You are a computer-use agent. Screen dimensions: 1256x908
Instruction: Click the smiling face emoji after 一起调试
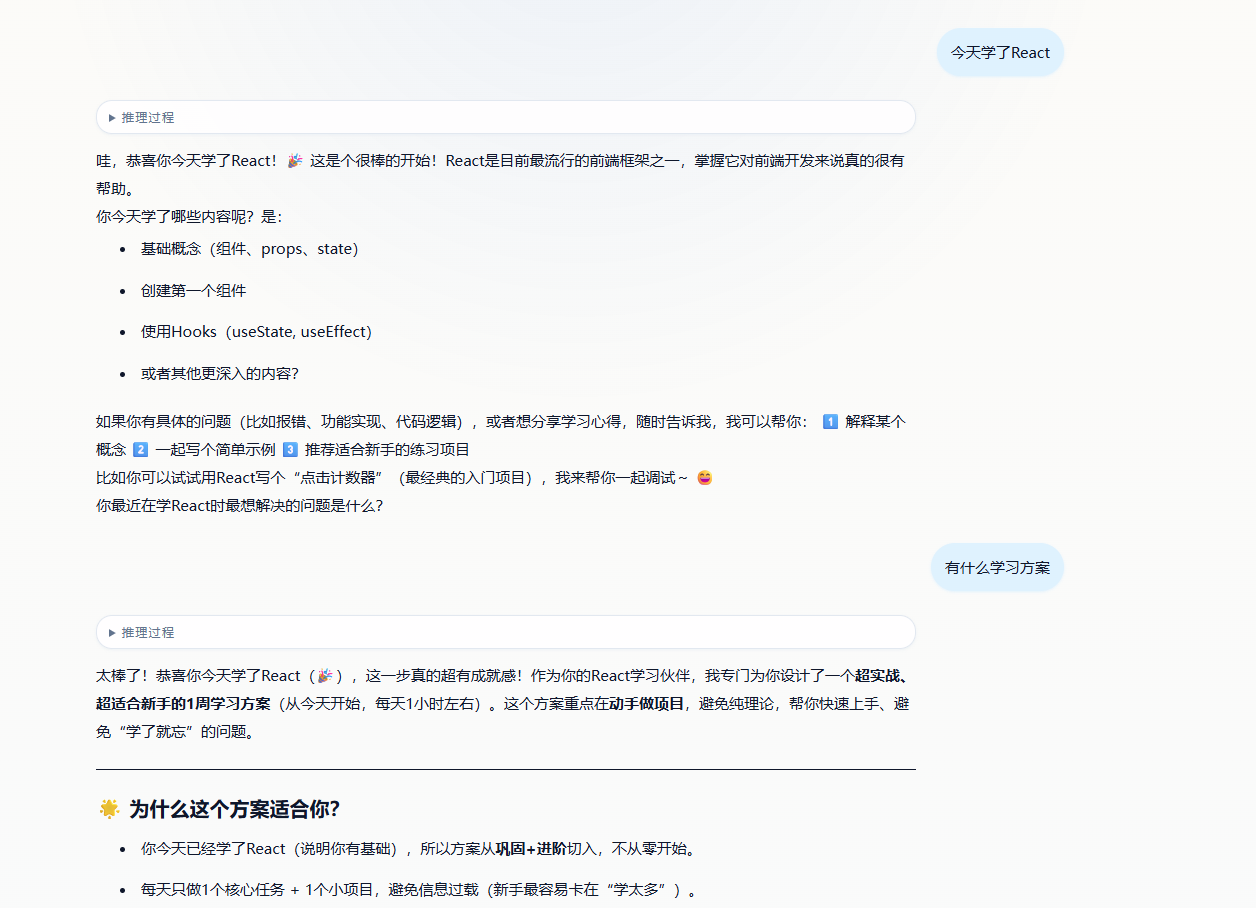(704, 477)
